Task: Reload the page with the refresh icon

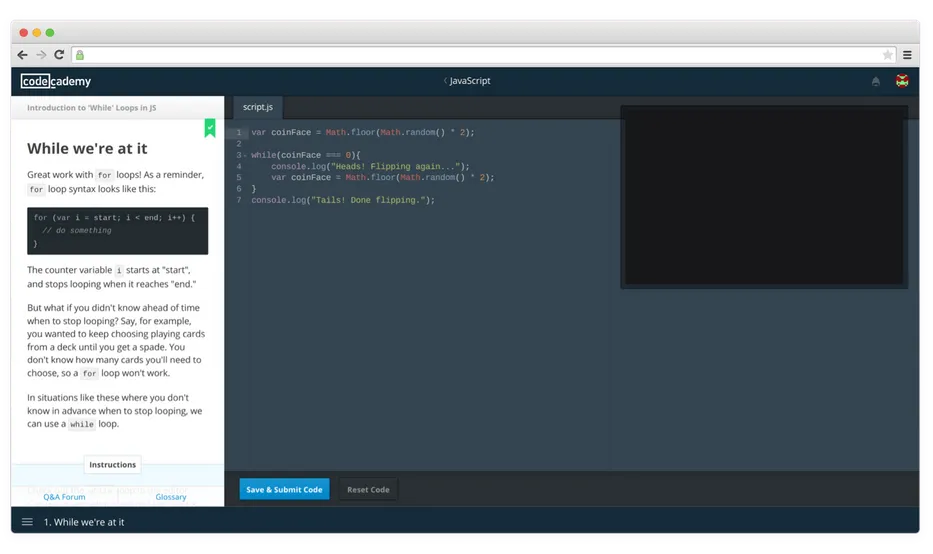Action: (59, 55)
